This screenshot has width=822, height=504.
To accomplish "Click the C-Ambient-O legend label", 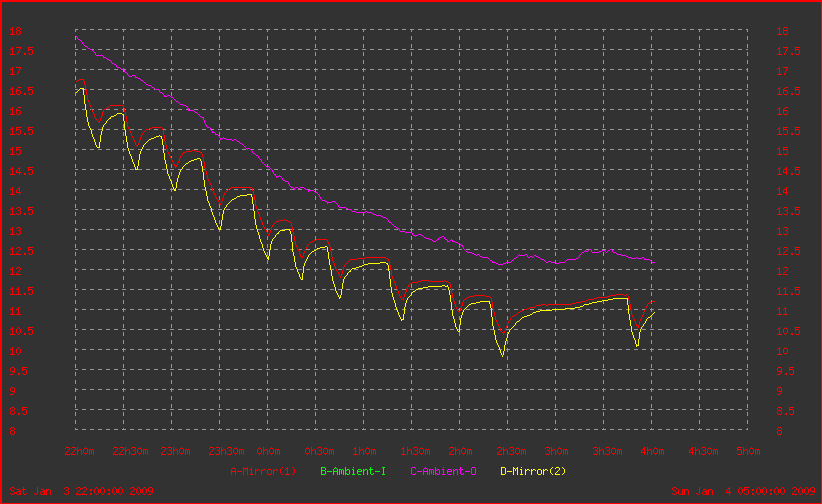I will pos(443,471).
